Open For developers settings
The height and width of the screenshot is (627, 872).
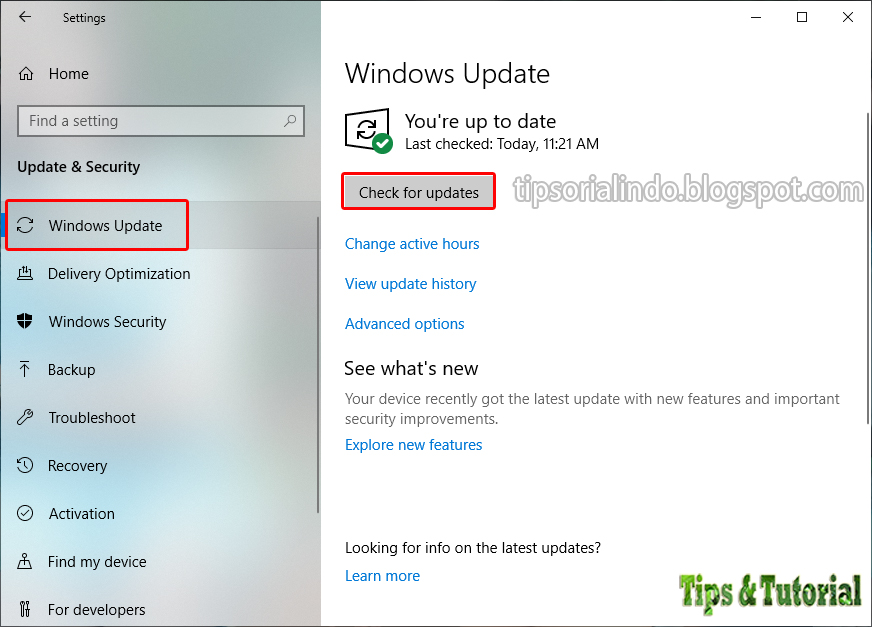click(x=96, y=609)
